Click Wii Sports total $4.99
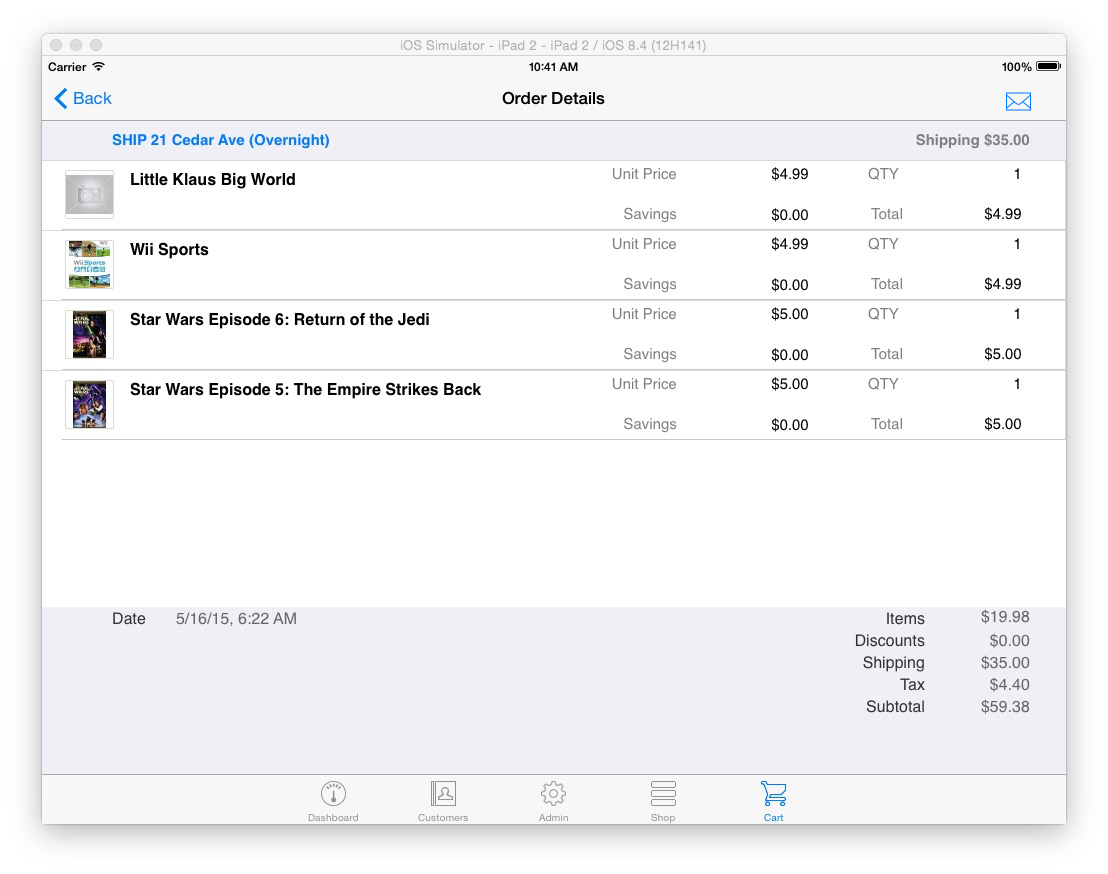1108x874 pixels. point(1002,283)
